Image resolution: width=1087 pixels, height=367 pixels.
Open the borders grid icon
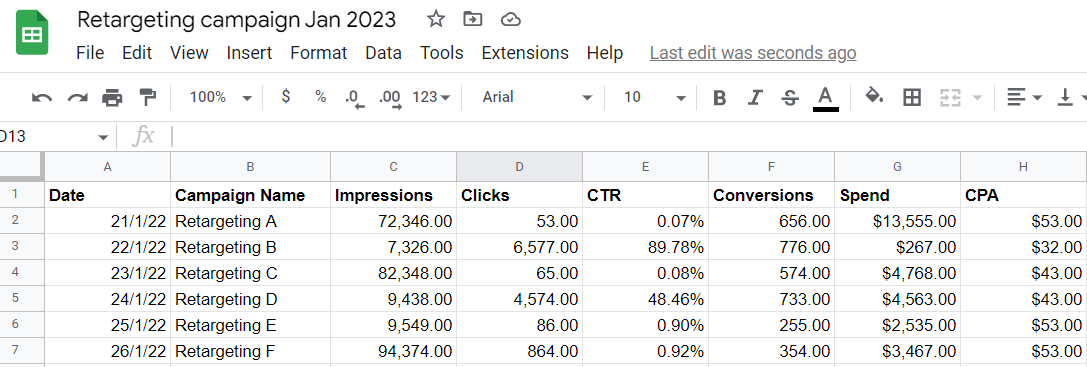click(x=912, y=98)
